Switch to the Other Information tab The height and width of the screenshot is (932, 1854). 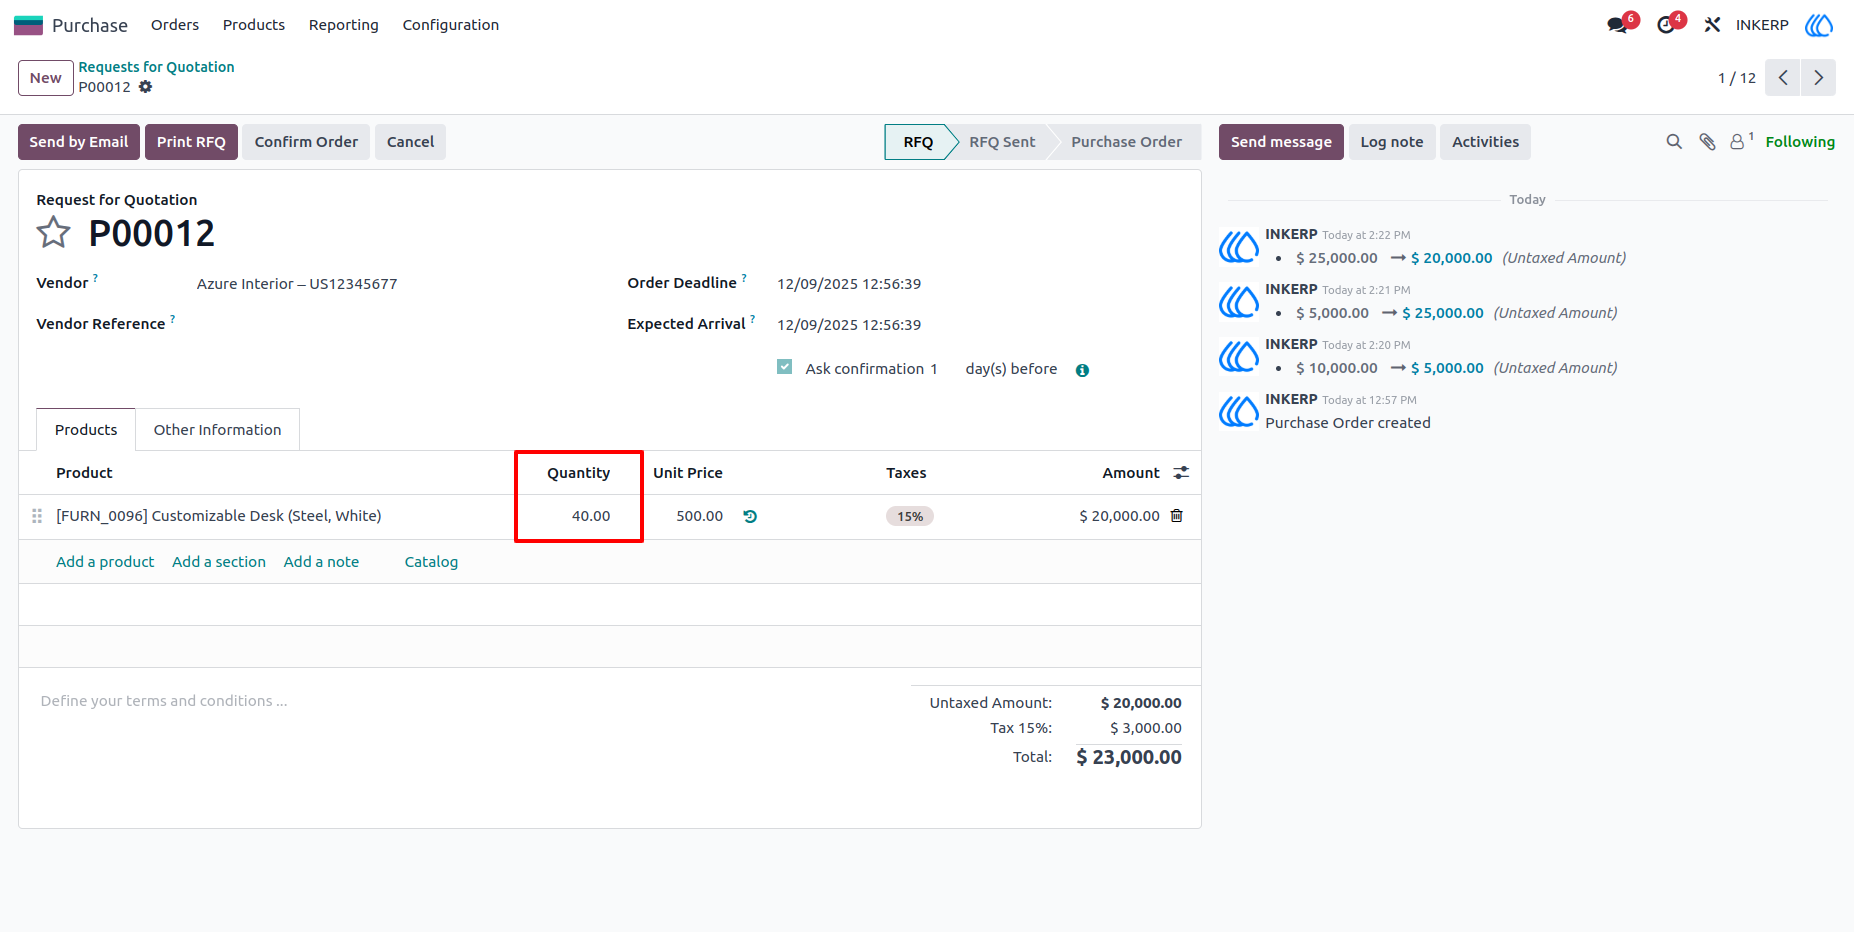pos(217,430)
